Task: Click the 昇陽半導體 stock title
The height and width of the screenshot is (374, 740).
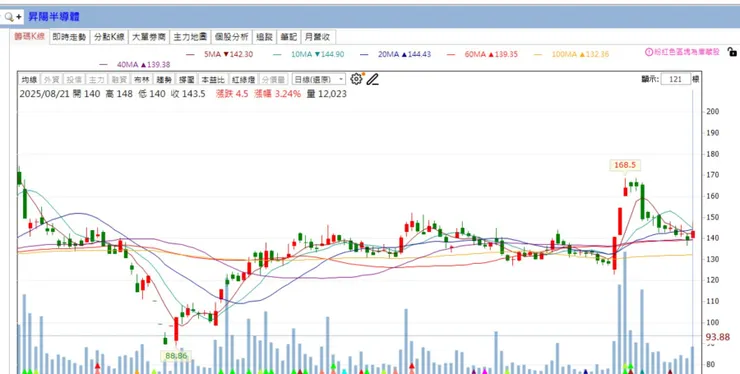Action: (54, 17)
